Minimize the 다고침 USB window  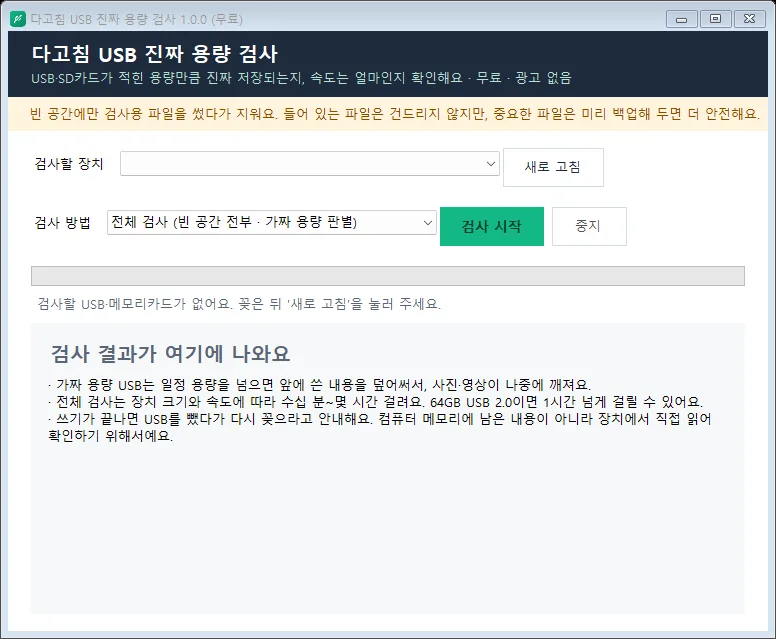pos(681,19)
